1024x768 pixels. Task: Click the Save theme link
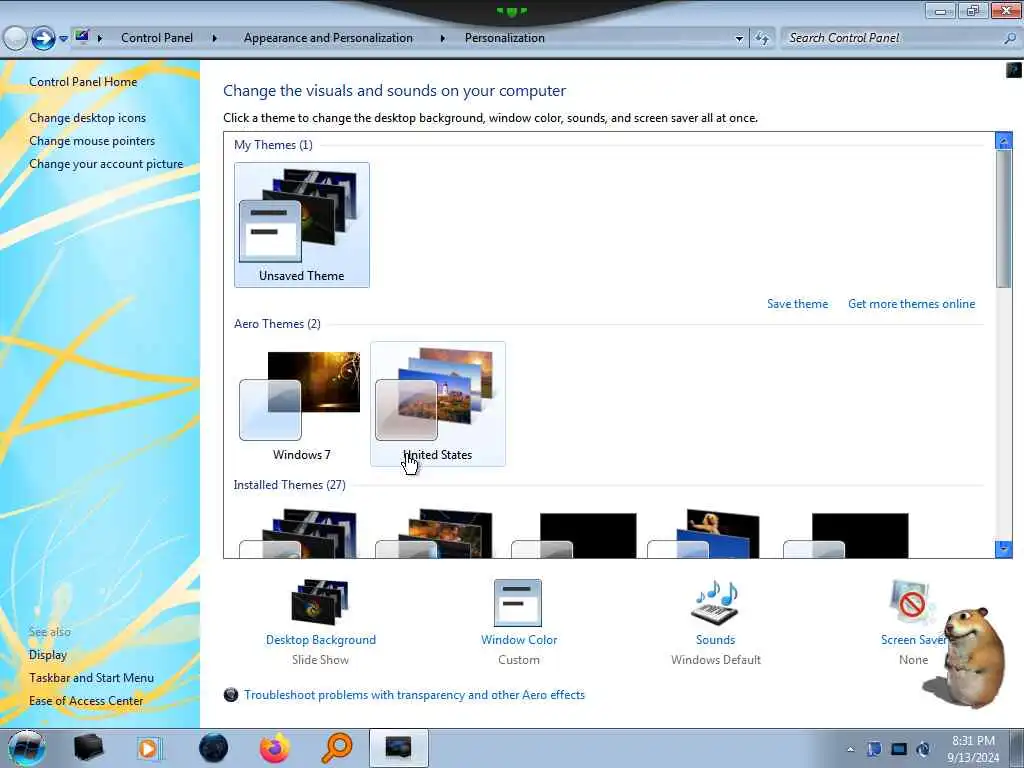coord(797,304)
